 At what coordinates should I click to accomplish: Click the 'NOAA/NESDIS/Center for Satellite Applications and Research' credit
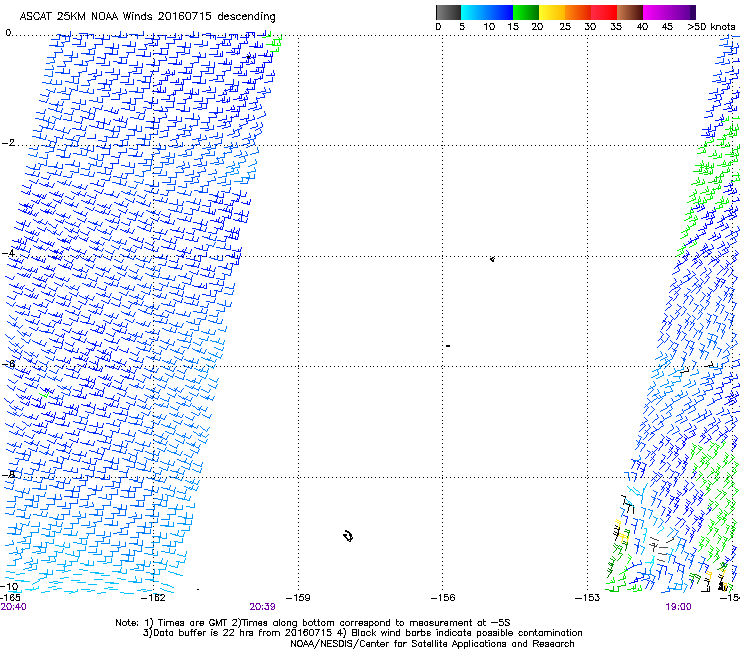pyautogui.click(x=432, y=644)
